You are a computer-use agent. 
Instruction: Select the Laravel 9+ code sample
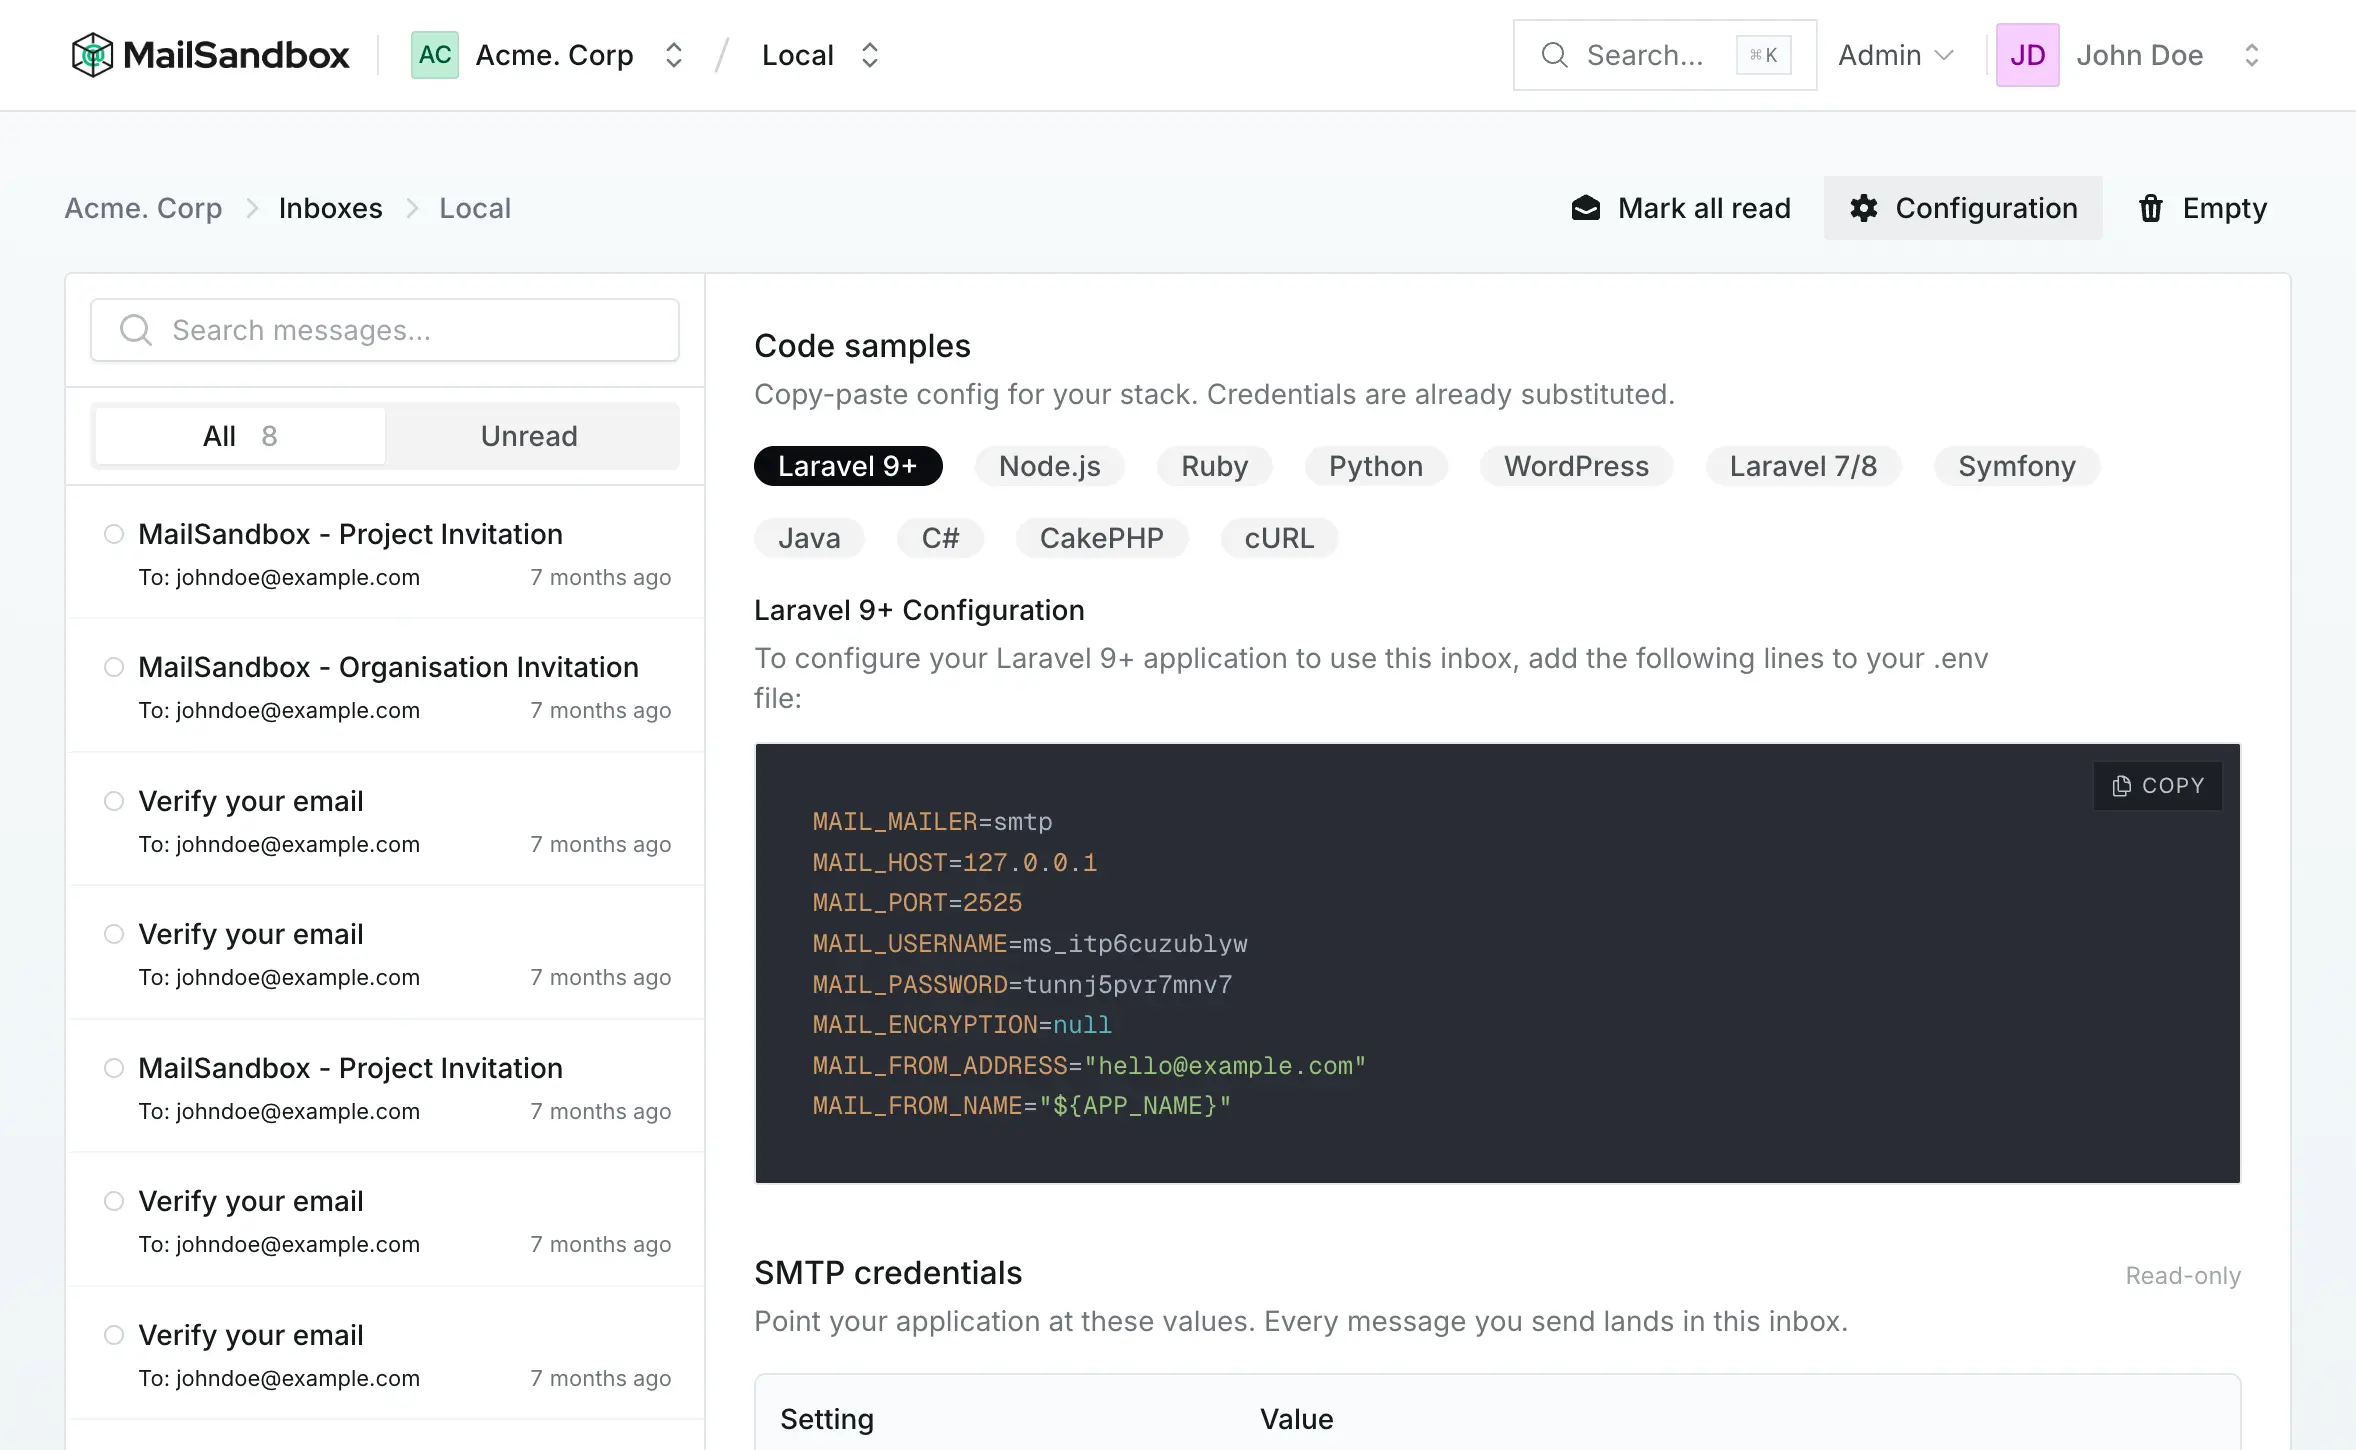point(848,466)
